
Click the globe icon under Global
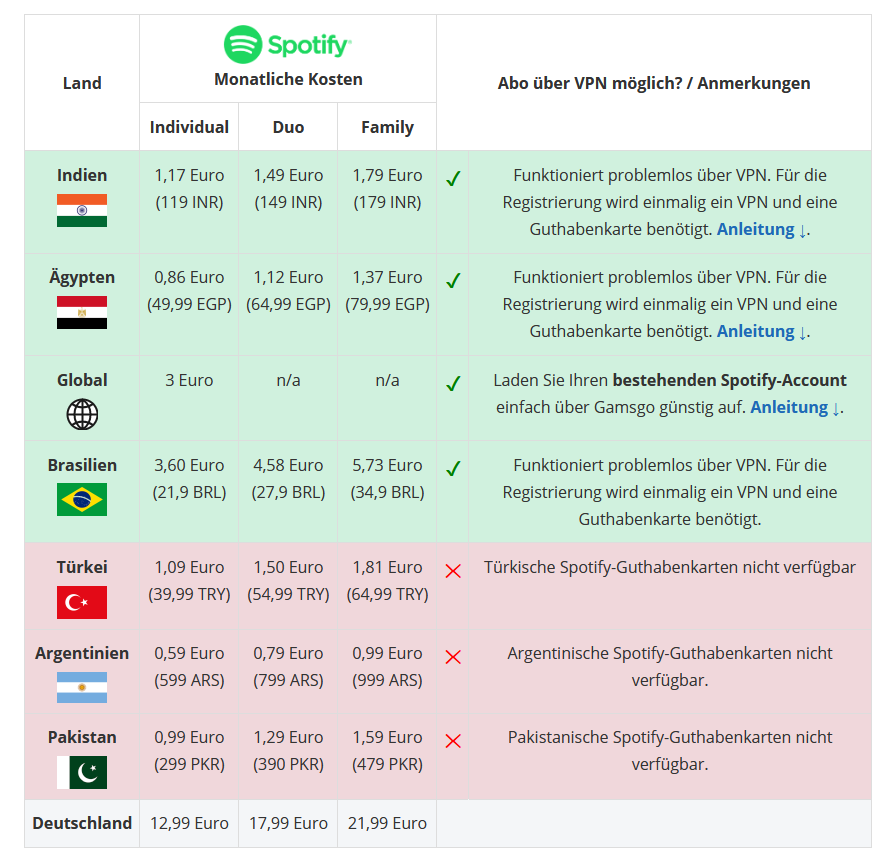(82, 414)
